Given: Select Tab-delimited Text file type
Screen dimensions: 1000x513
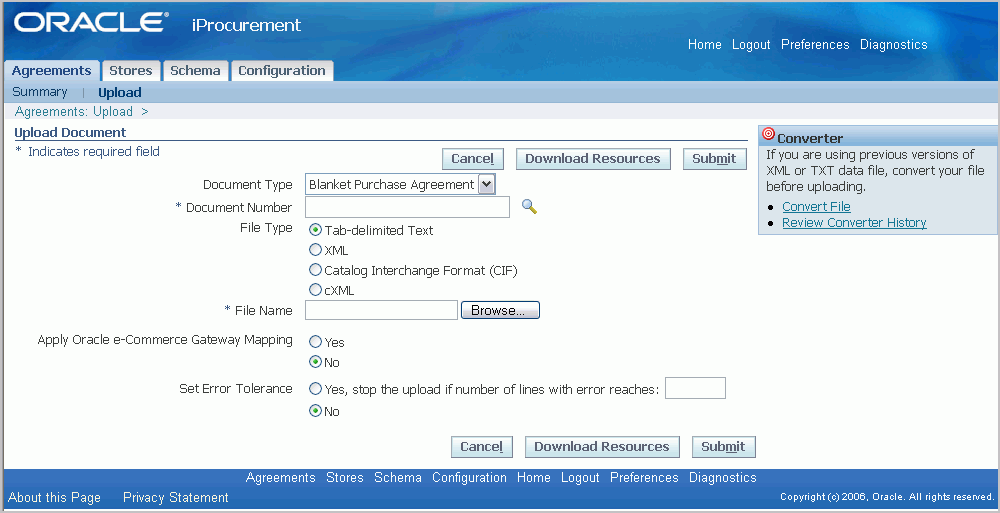Looking at the screenshot, I should [315, 230].
